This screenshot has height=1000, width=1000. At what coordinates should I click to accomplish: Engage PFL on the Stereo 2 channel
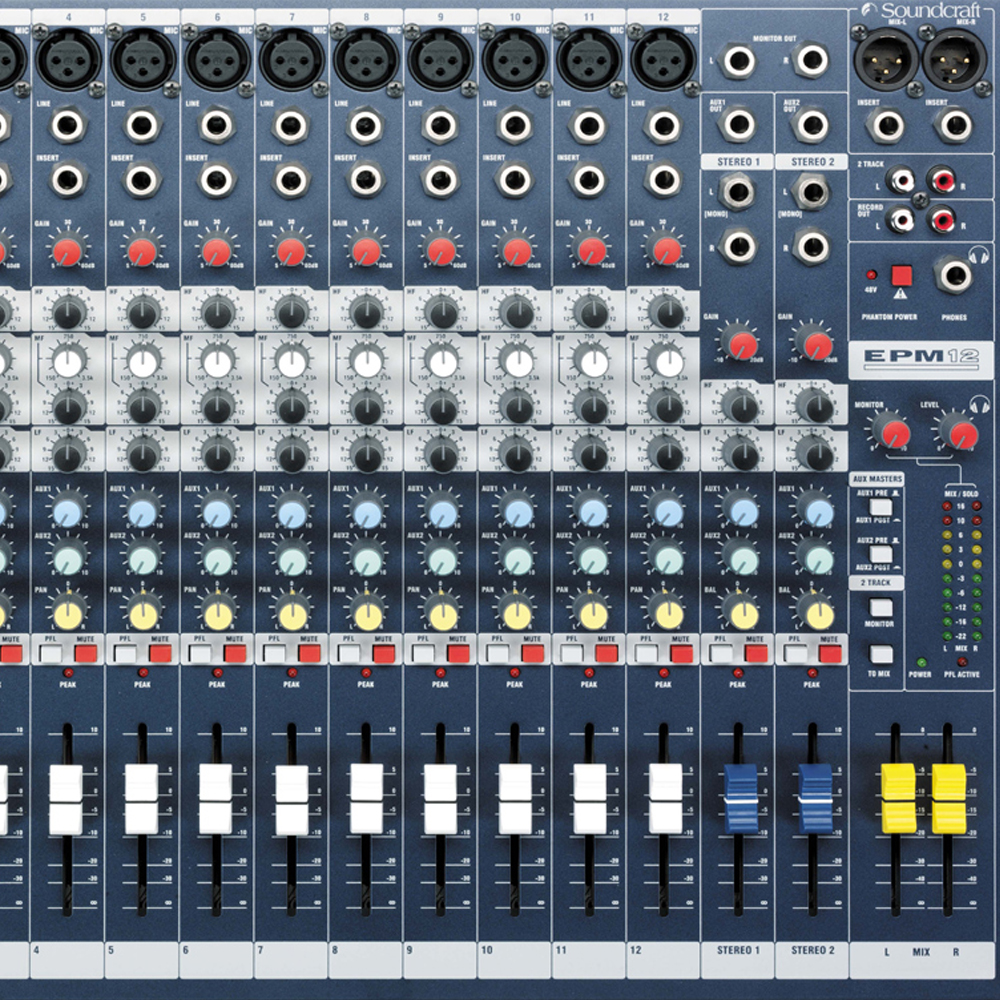pyautogui.click(x=795, y=654)
